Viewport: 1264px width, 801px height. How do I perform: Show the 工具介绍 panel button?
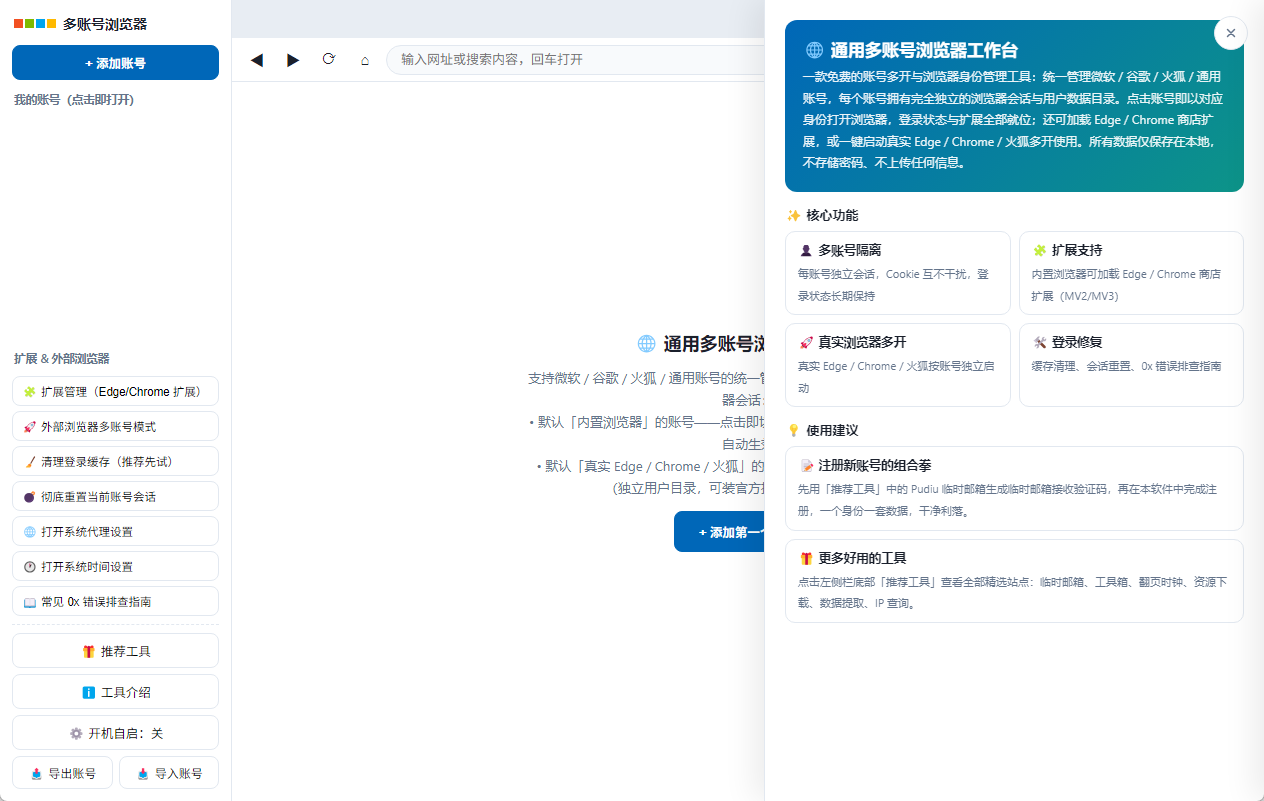(115, 692)
